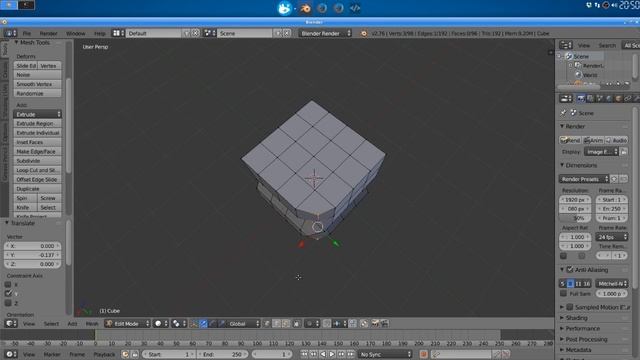This screenshot has height=360, width=640.
Task: Select the Constraints properties tab icon
Action: 628,98
